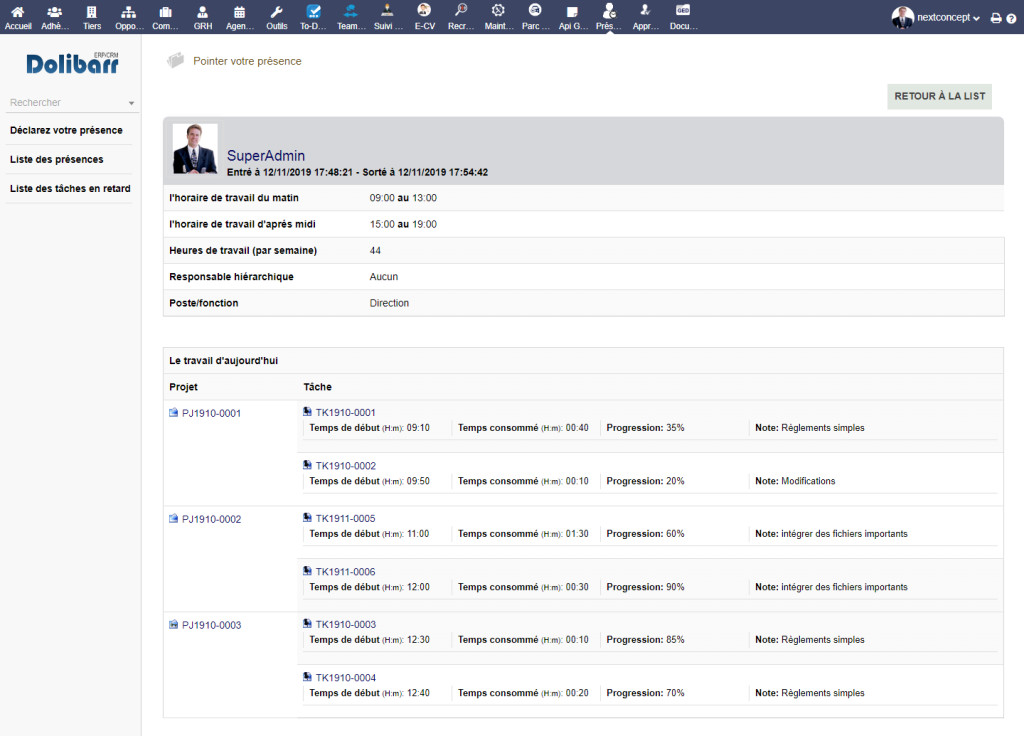Viewport: 1024px width, 736px height.
Task: Open task TK1911-0005 link
Action: (345, 519)
